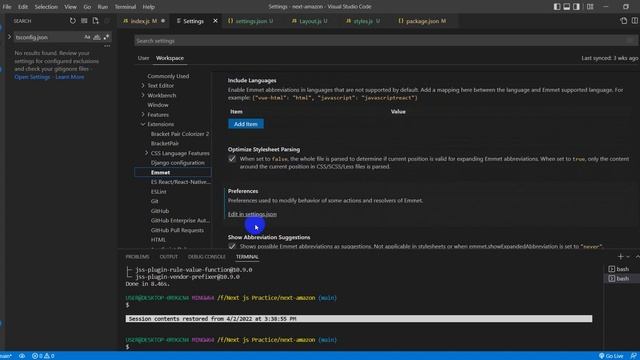
Task: Open the Selection menu
Action: (x=46, y=7)
